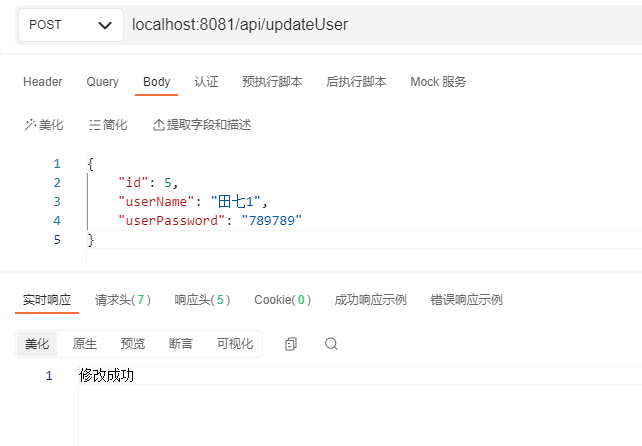This screenshot has width=642, height=446.
Task: Open the 后执行脚本 tab
Action: click(x=356, y=82)
